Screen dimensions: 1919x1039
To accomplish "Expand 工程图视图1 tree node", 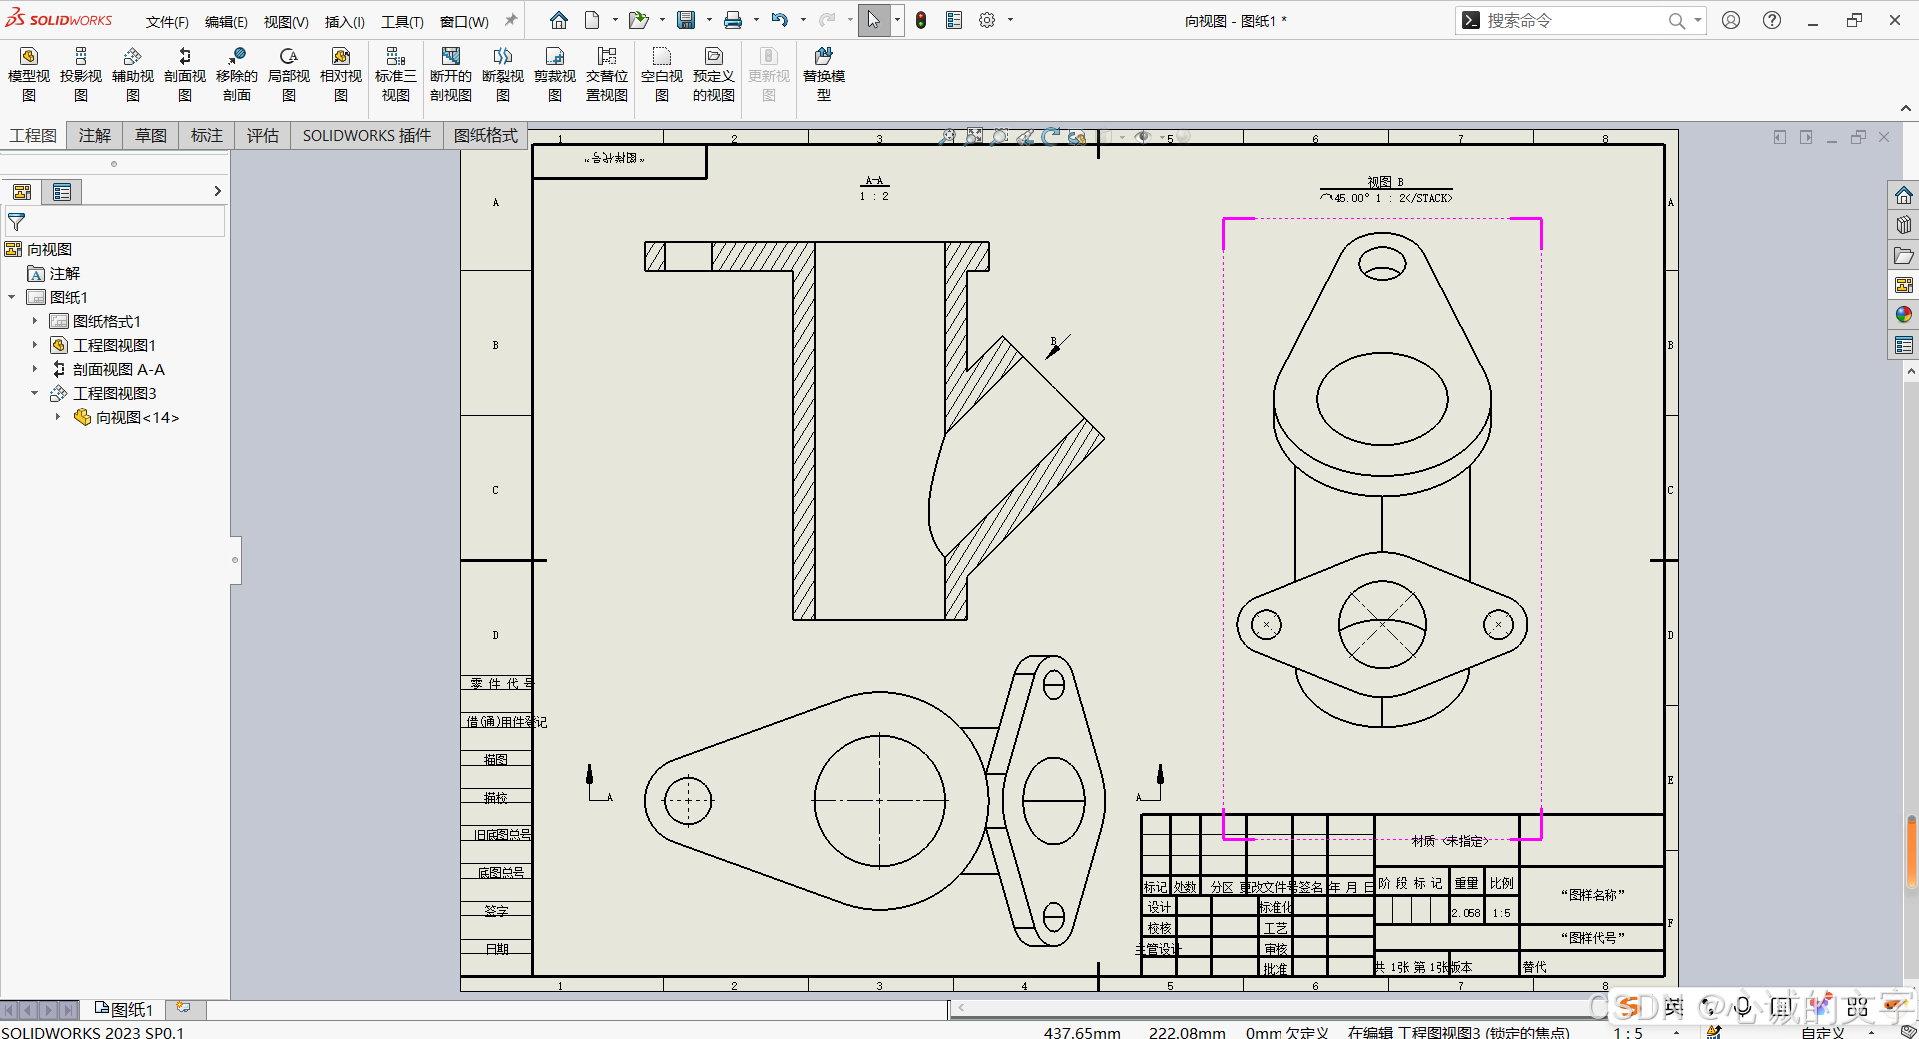I will coord(34,345).
